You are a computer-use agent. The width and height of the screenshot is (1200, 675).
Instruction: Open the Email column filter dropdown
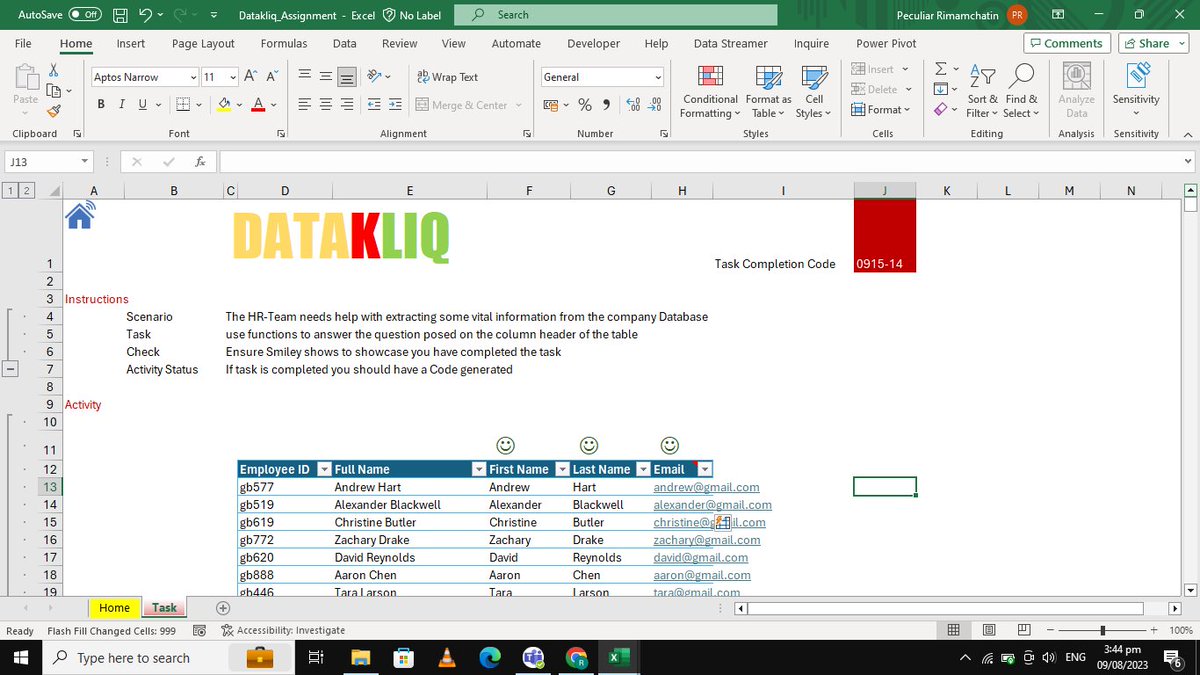705,468
